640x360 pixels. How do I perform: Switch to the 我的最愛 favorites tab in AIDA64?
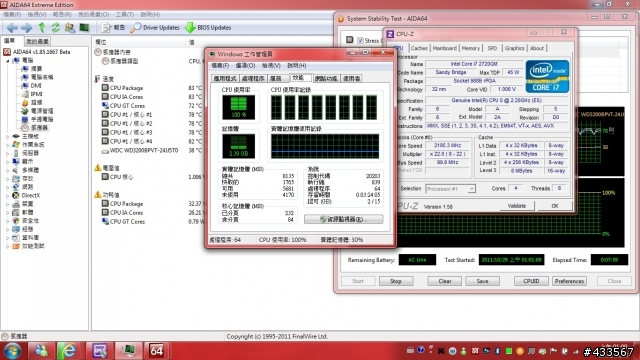[x=38, y=41]
